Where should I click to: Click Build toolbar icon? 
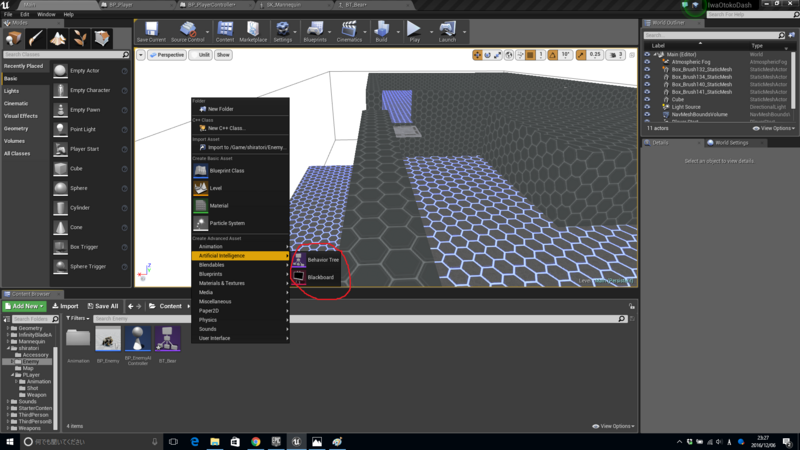tap(381, 32)
